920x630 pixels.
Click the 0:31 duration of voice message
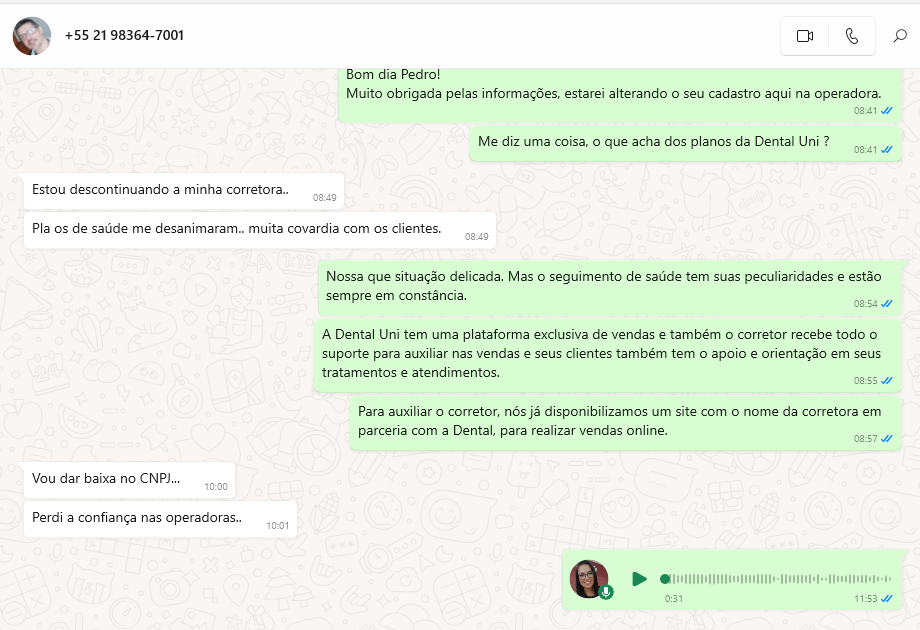pyautogui.click(x=674, y=599)
